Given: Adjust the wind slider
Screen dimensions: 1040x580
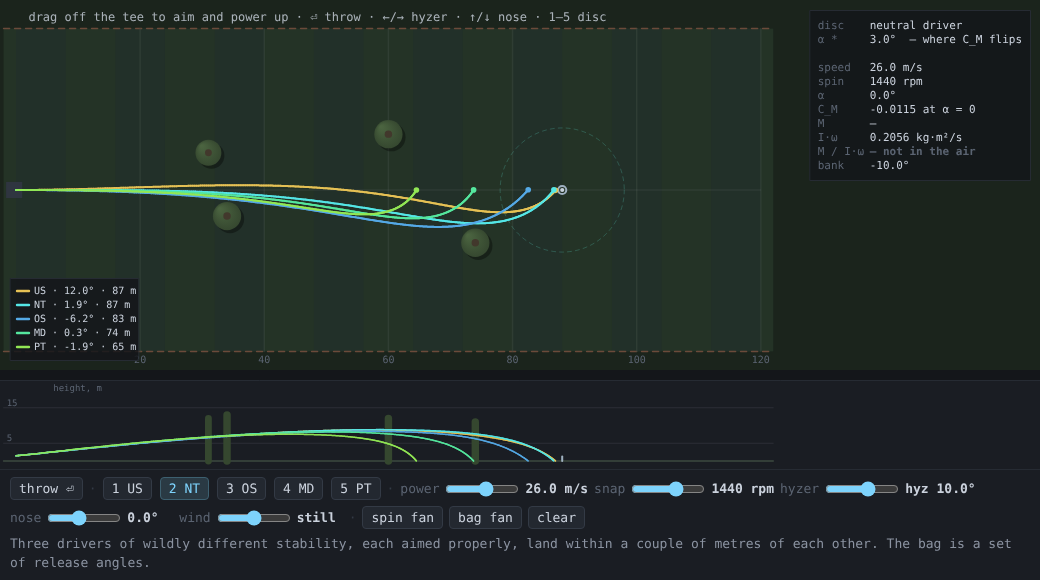Looking at the screenshot, I should (254, 518).
